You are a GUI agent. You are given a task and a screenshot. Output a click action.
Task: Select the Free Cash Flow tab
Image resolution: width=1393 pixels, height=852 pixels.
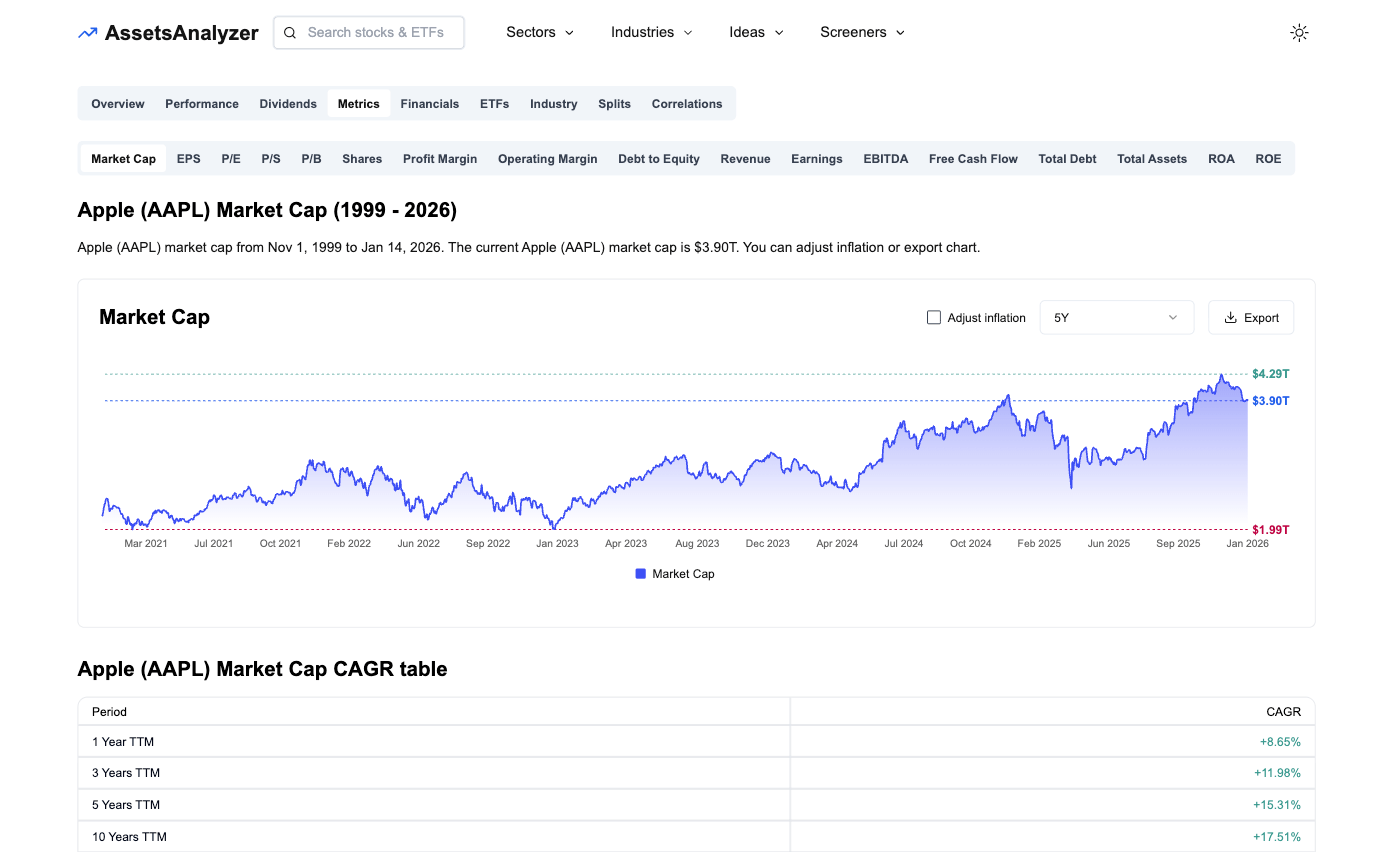973,159
